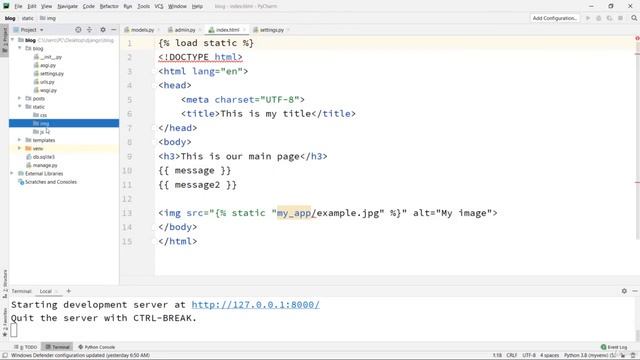The image size is (640, 360).
Task: Select the css folder under static
Action: [40, 116]
